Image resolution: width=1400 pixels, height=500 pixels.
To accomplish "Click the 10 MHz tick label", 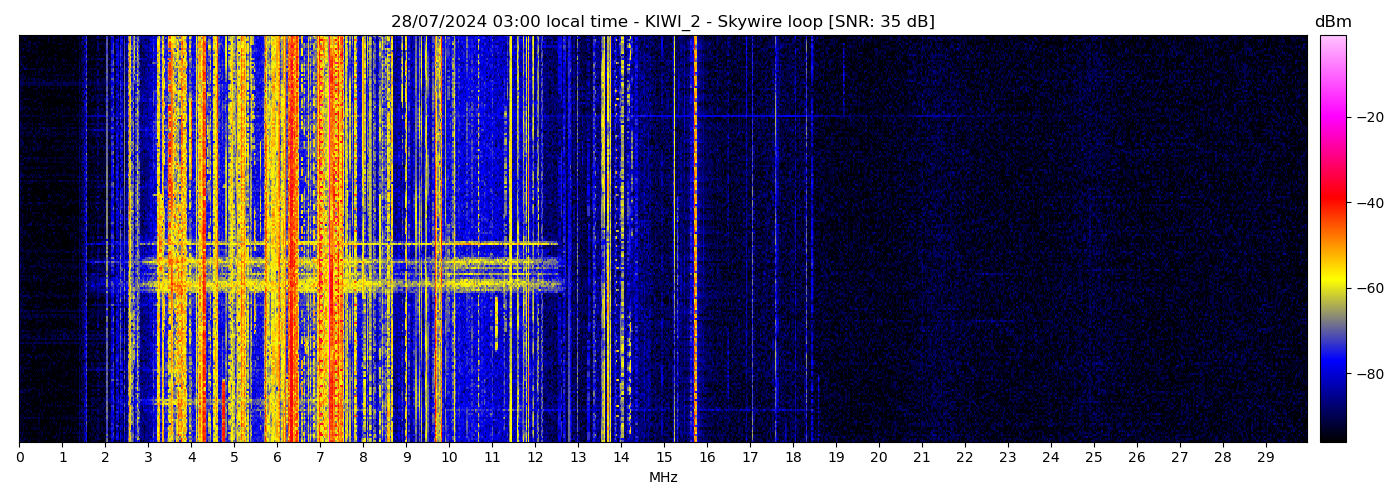I will tap(449, 458).
